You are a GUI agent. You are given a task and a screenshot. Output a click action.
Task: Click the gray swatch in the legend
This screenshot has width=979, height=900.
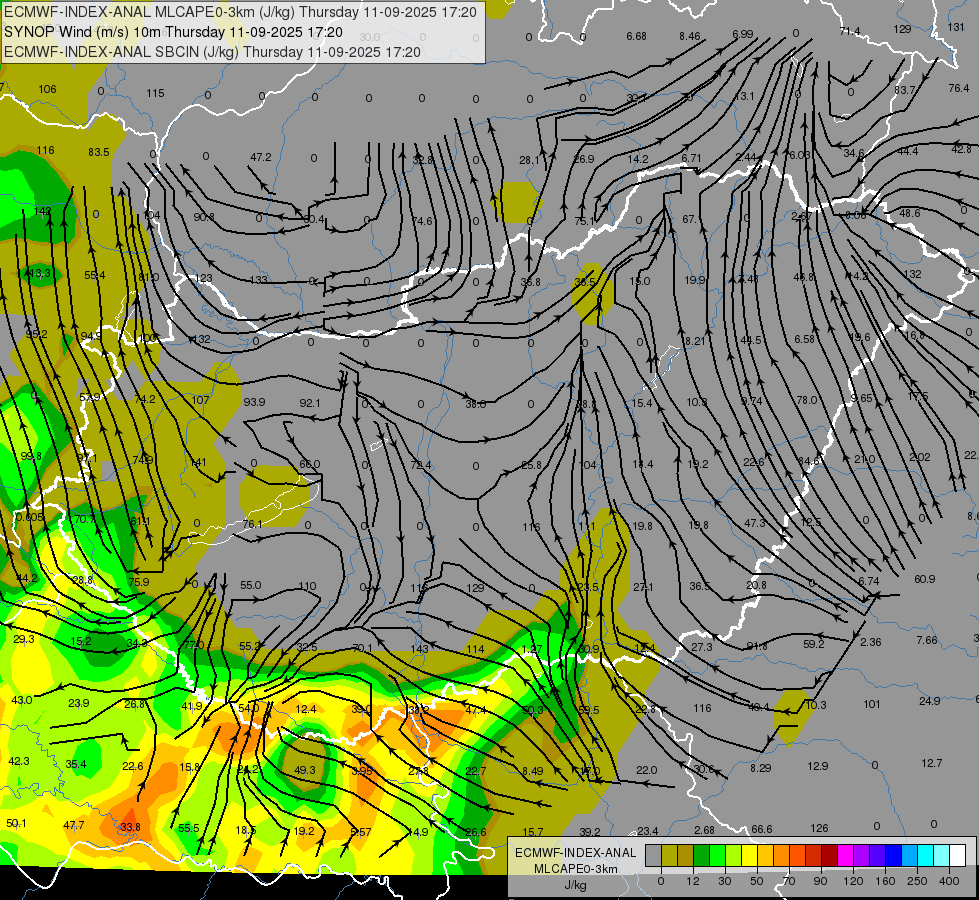point(653,855)
